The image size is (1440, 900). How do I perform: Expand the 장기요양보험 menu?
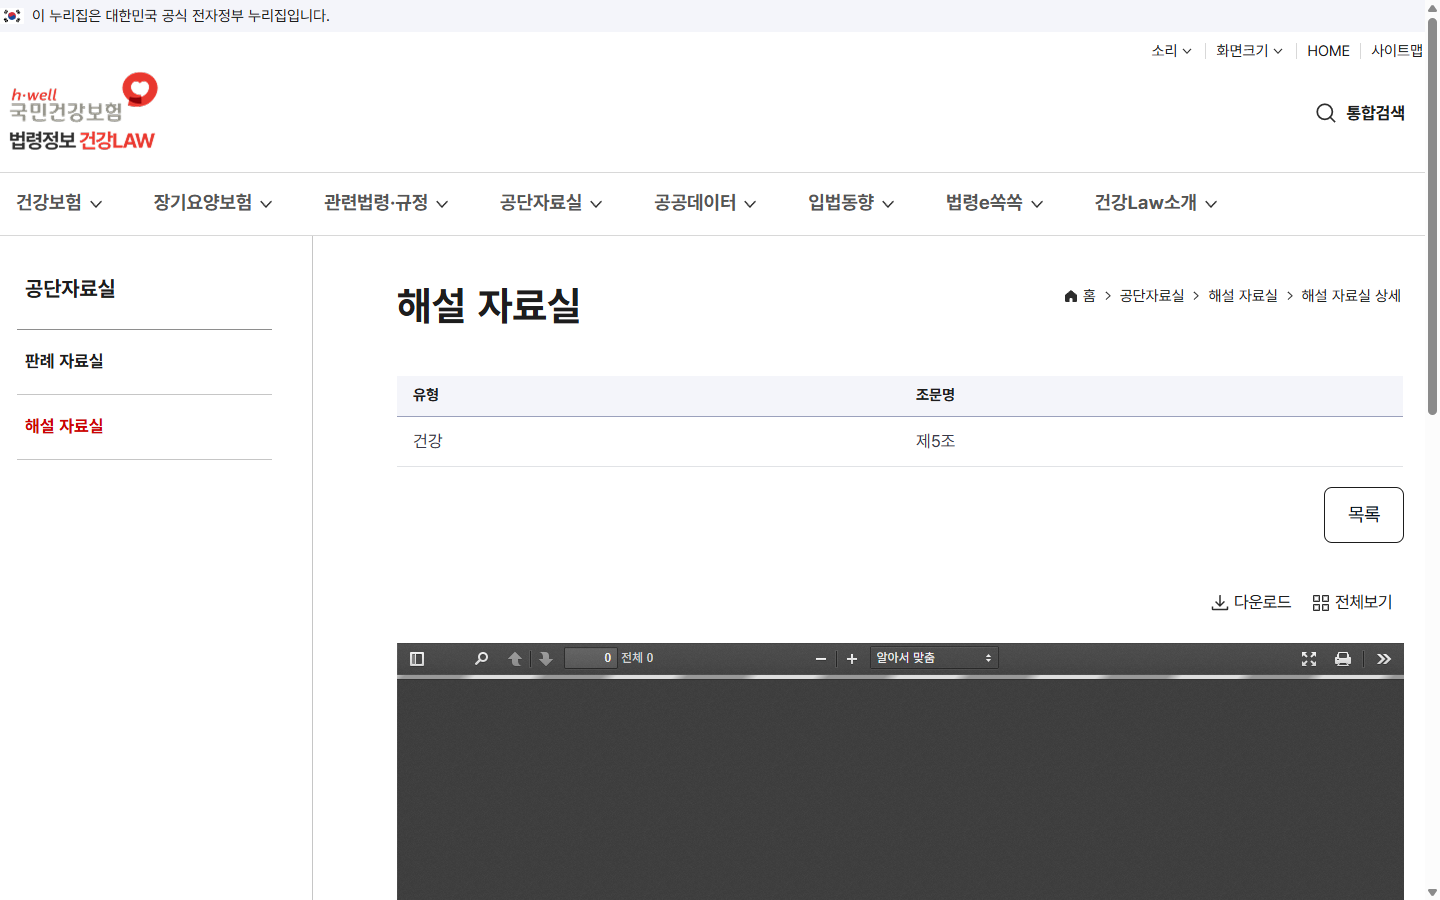pos(213,203)
